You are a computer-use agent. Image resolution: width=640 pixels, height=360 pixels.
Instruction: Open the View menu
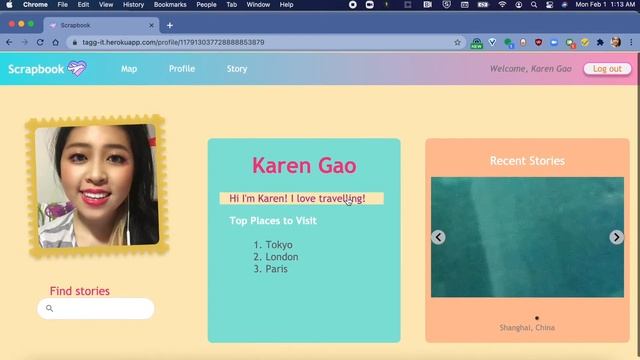tap(106, 5)
